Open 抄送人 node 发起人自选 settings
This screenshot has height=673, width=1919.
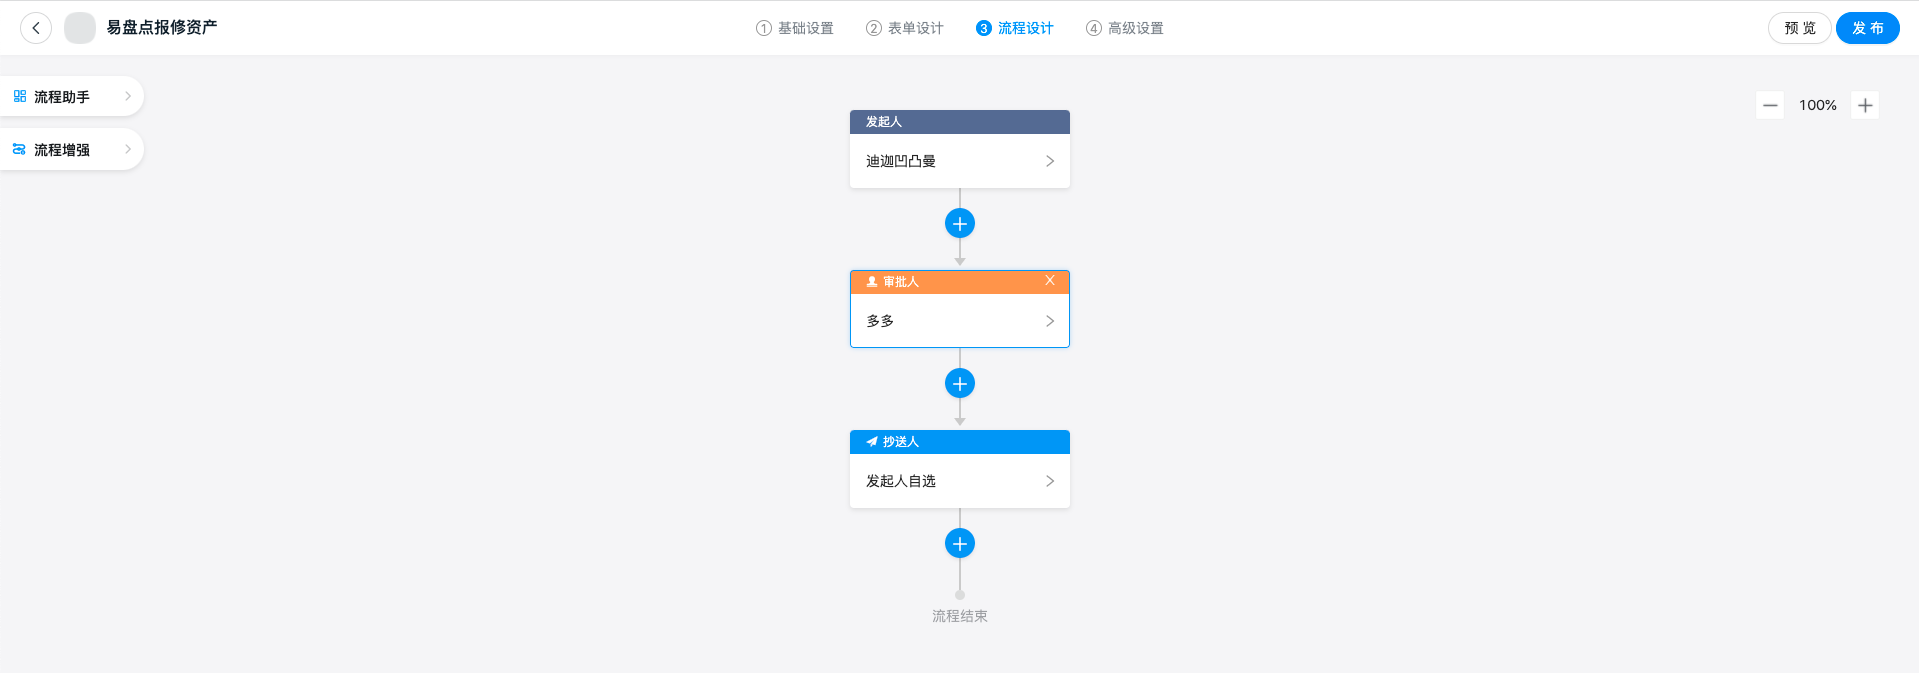click(x=960, y=481)
